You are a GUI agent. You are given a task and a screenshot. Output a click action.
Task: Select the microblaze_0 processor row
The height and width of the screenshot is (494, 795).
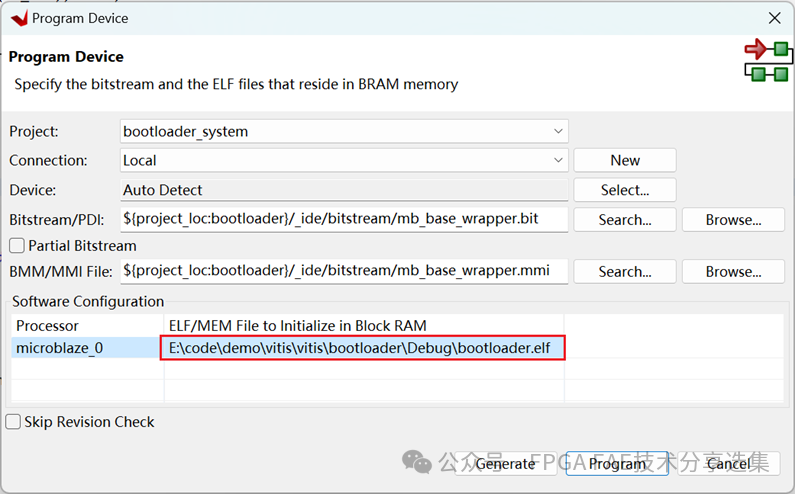[87, 348]
